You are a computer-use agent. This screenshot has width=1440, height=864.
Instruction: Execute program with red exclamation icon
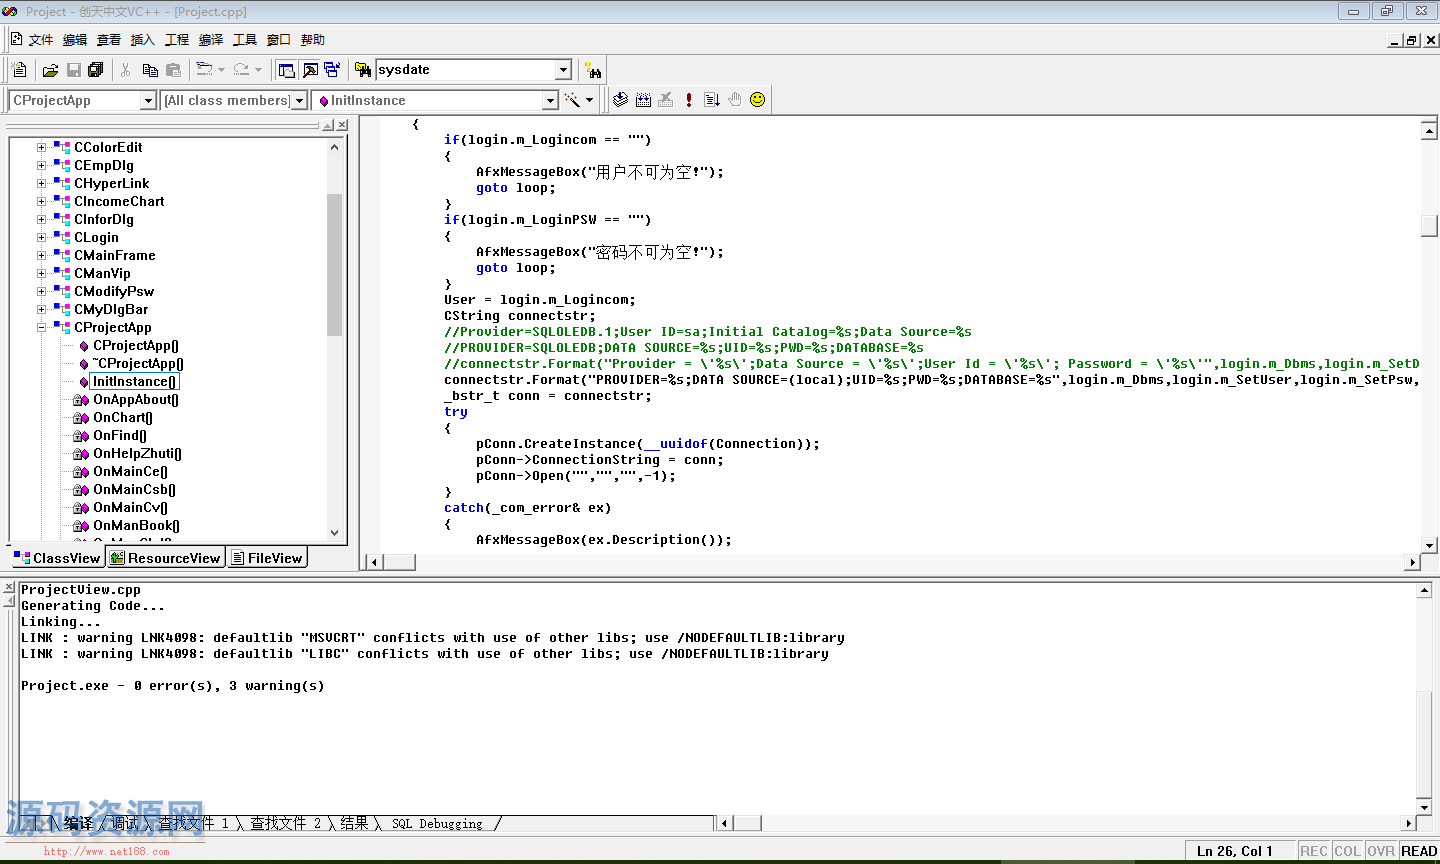(x=689, y=100)
